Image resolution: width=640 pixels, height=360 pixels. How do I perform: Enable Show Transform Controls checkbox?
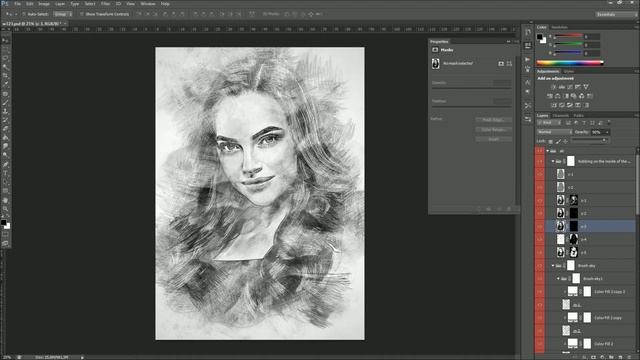click(x=82, y=14)
